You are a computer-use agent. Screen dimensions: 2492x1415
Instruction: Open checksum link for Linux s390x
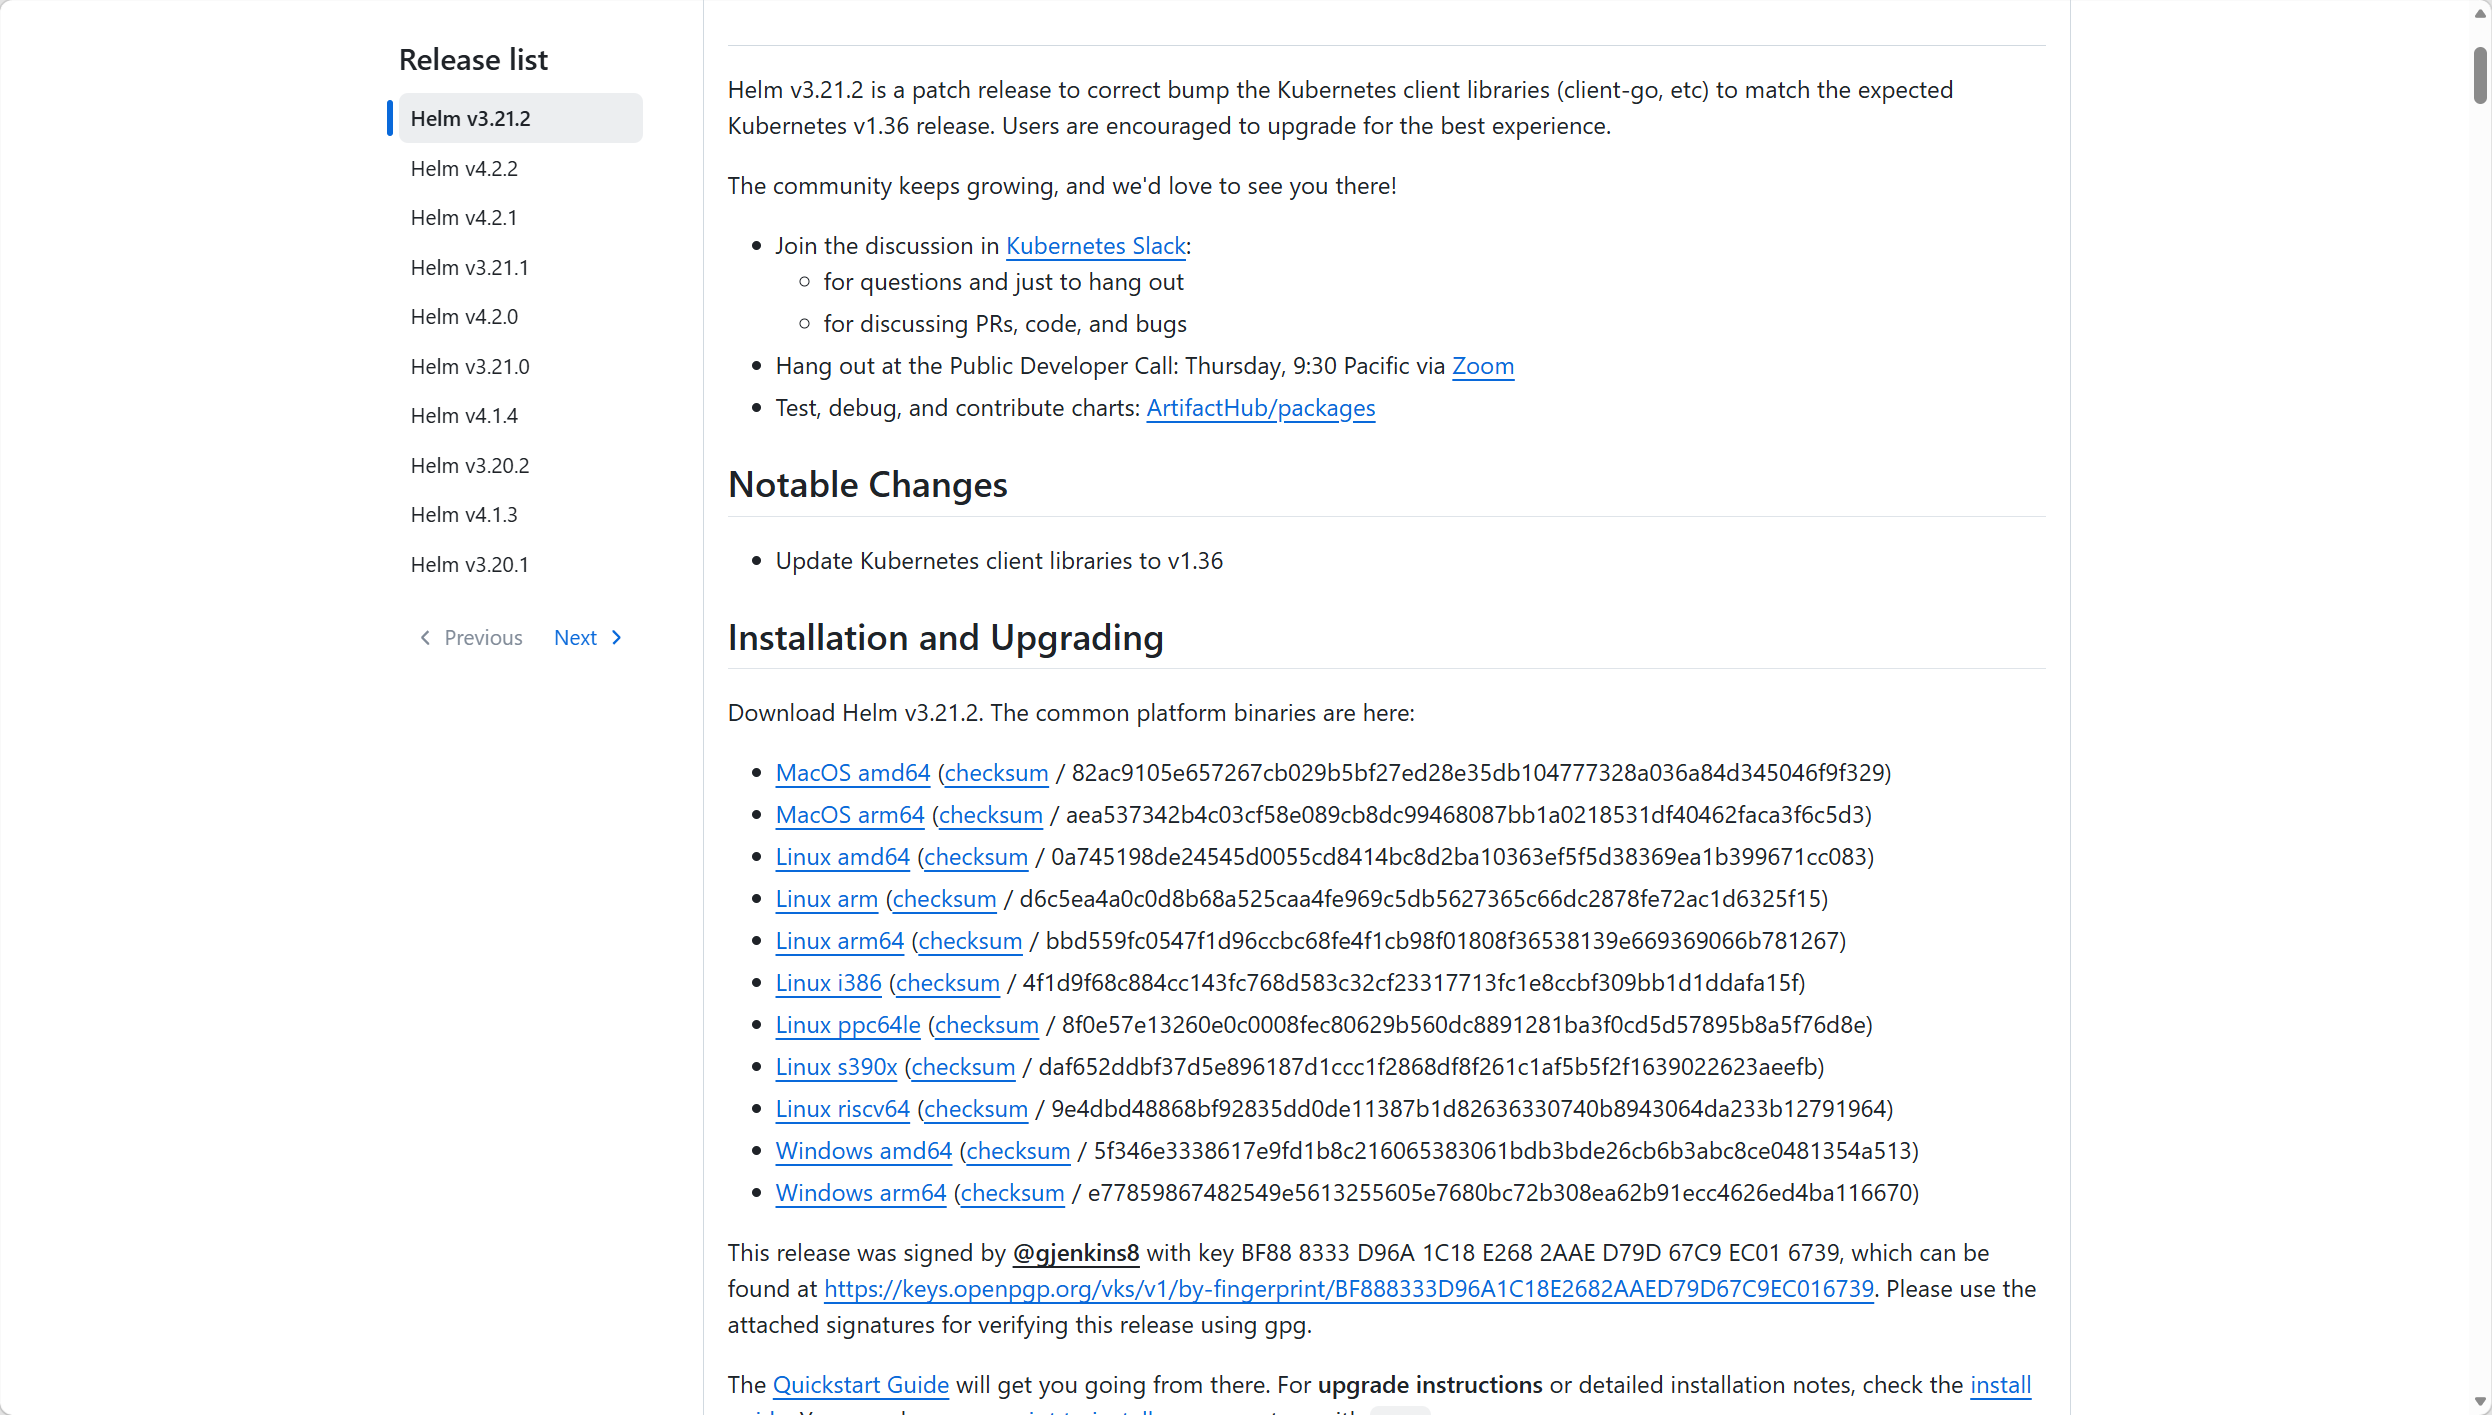point(964,1066)
